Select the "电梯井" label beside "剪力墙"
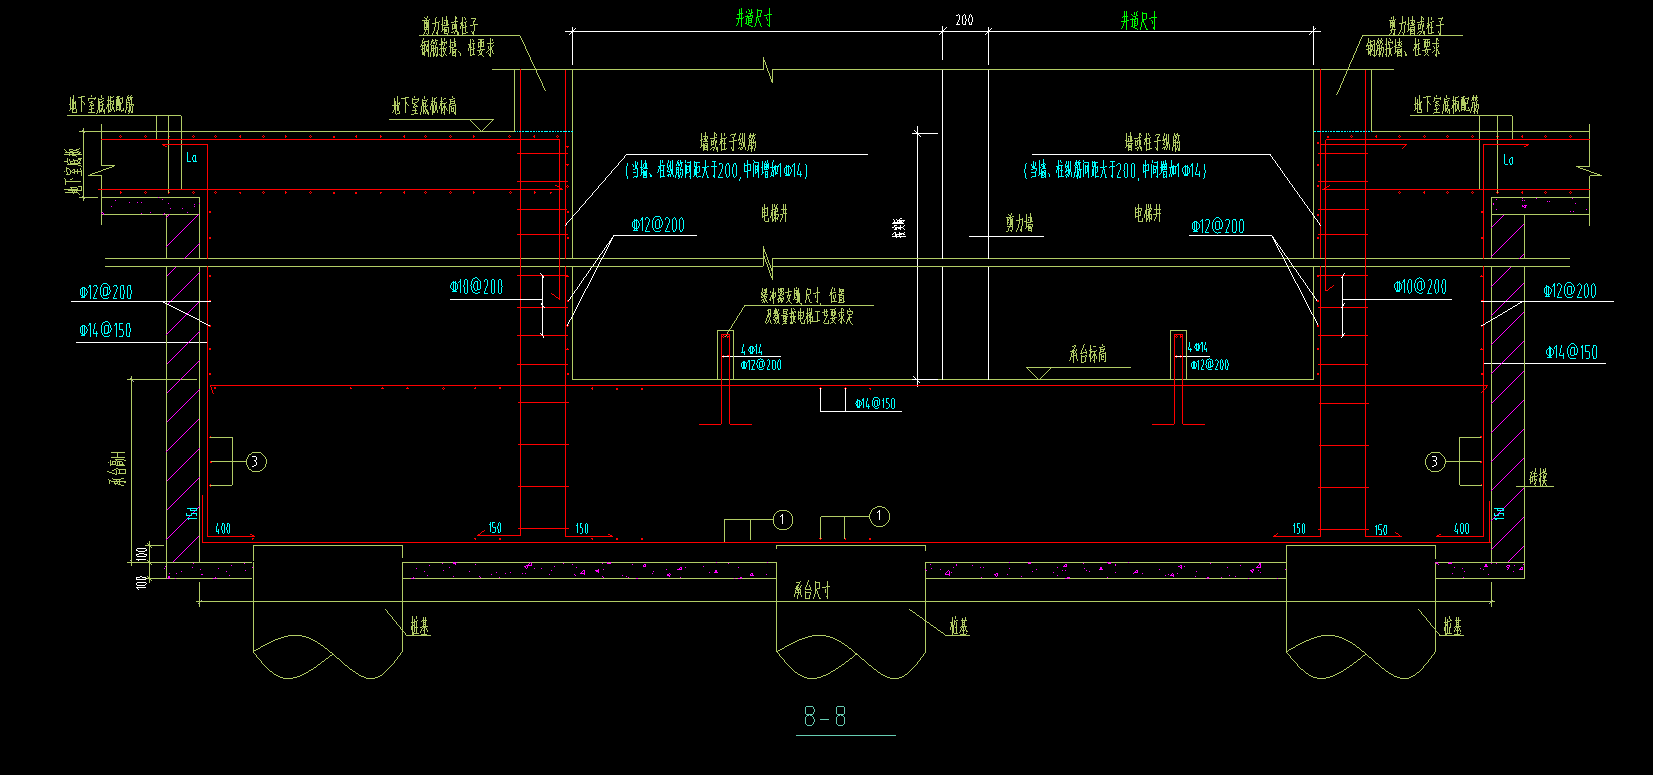 click(x=1148, y=213)
